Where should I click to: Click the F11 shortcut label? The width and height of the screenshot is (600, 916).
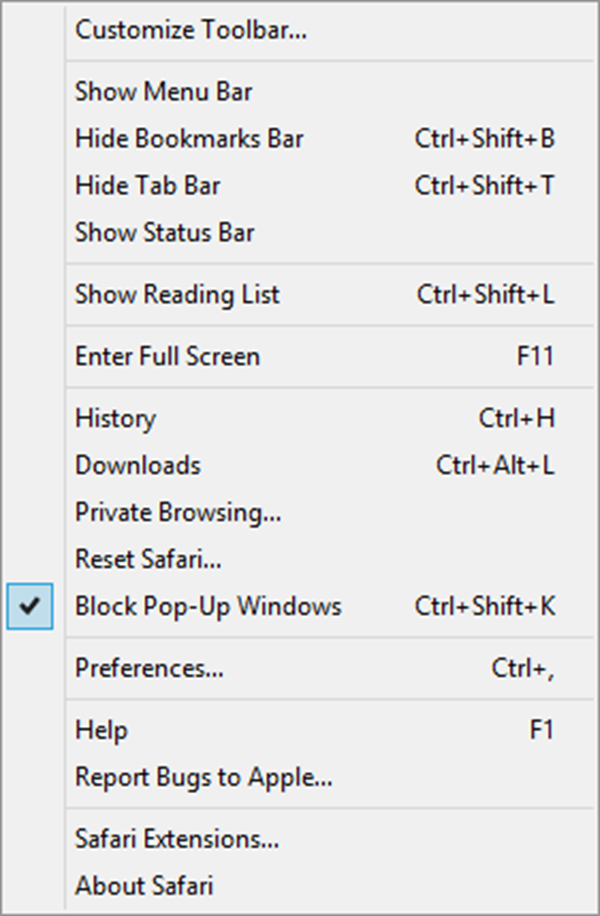(535, 356)
